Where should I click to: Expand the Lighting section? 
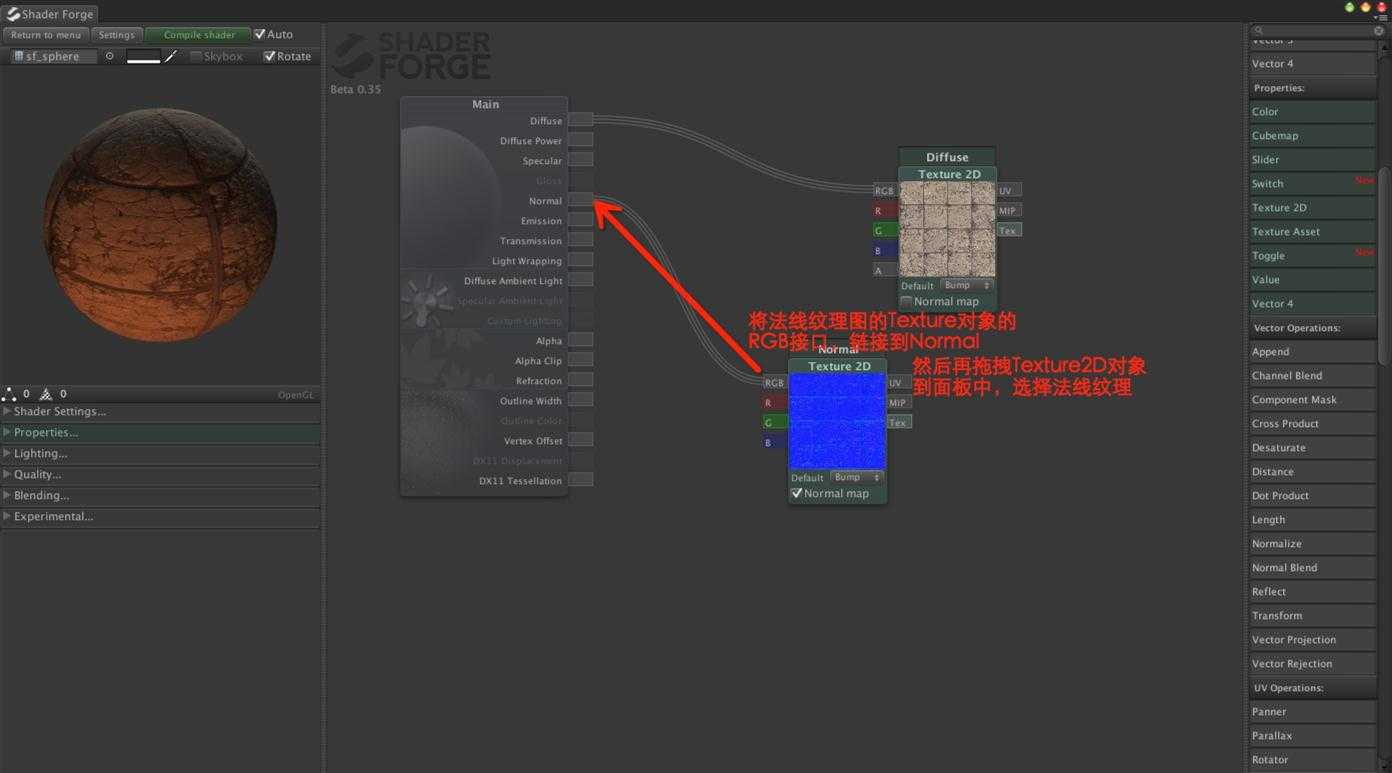[x=160, y=454]
